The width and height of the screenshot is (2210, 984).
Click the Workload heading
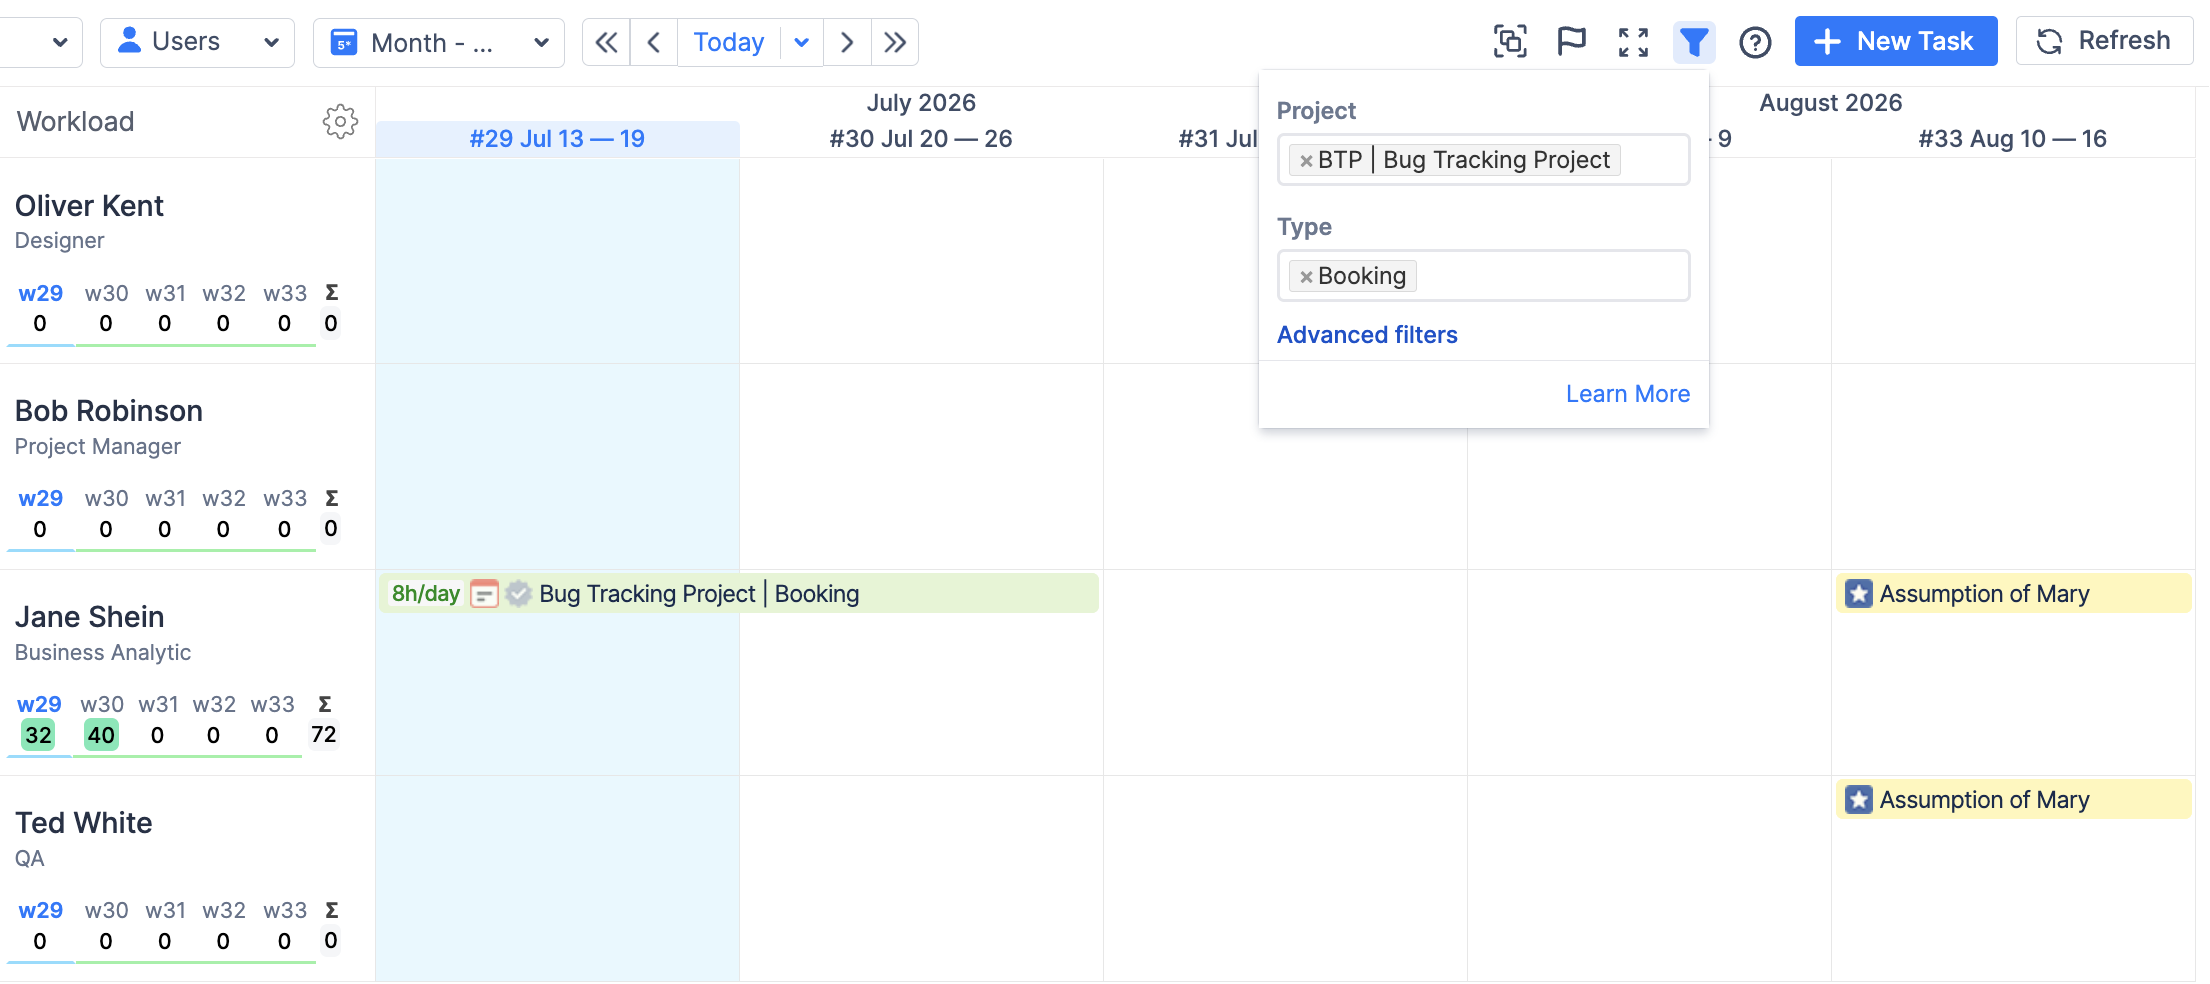75,122
